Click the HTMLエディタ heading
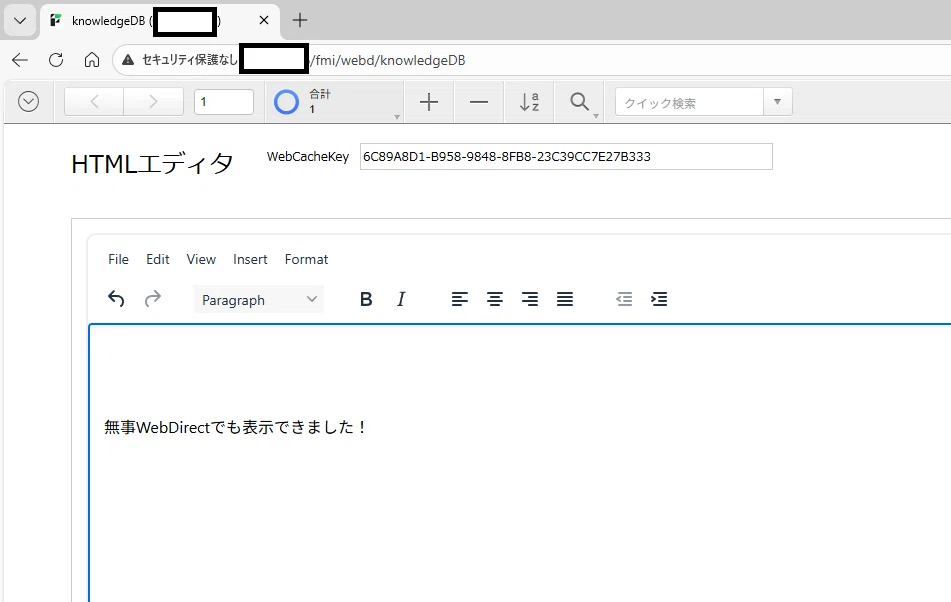 (152, 164)
